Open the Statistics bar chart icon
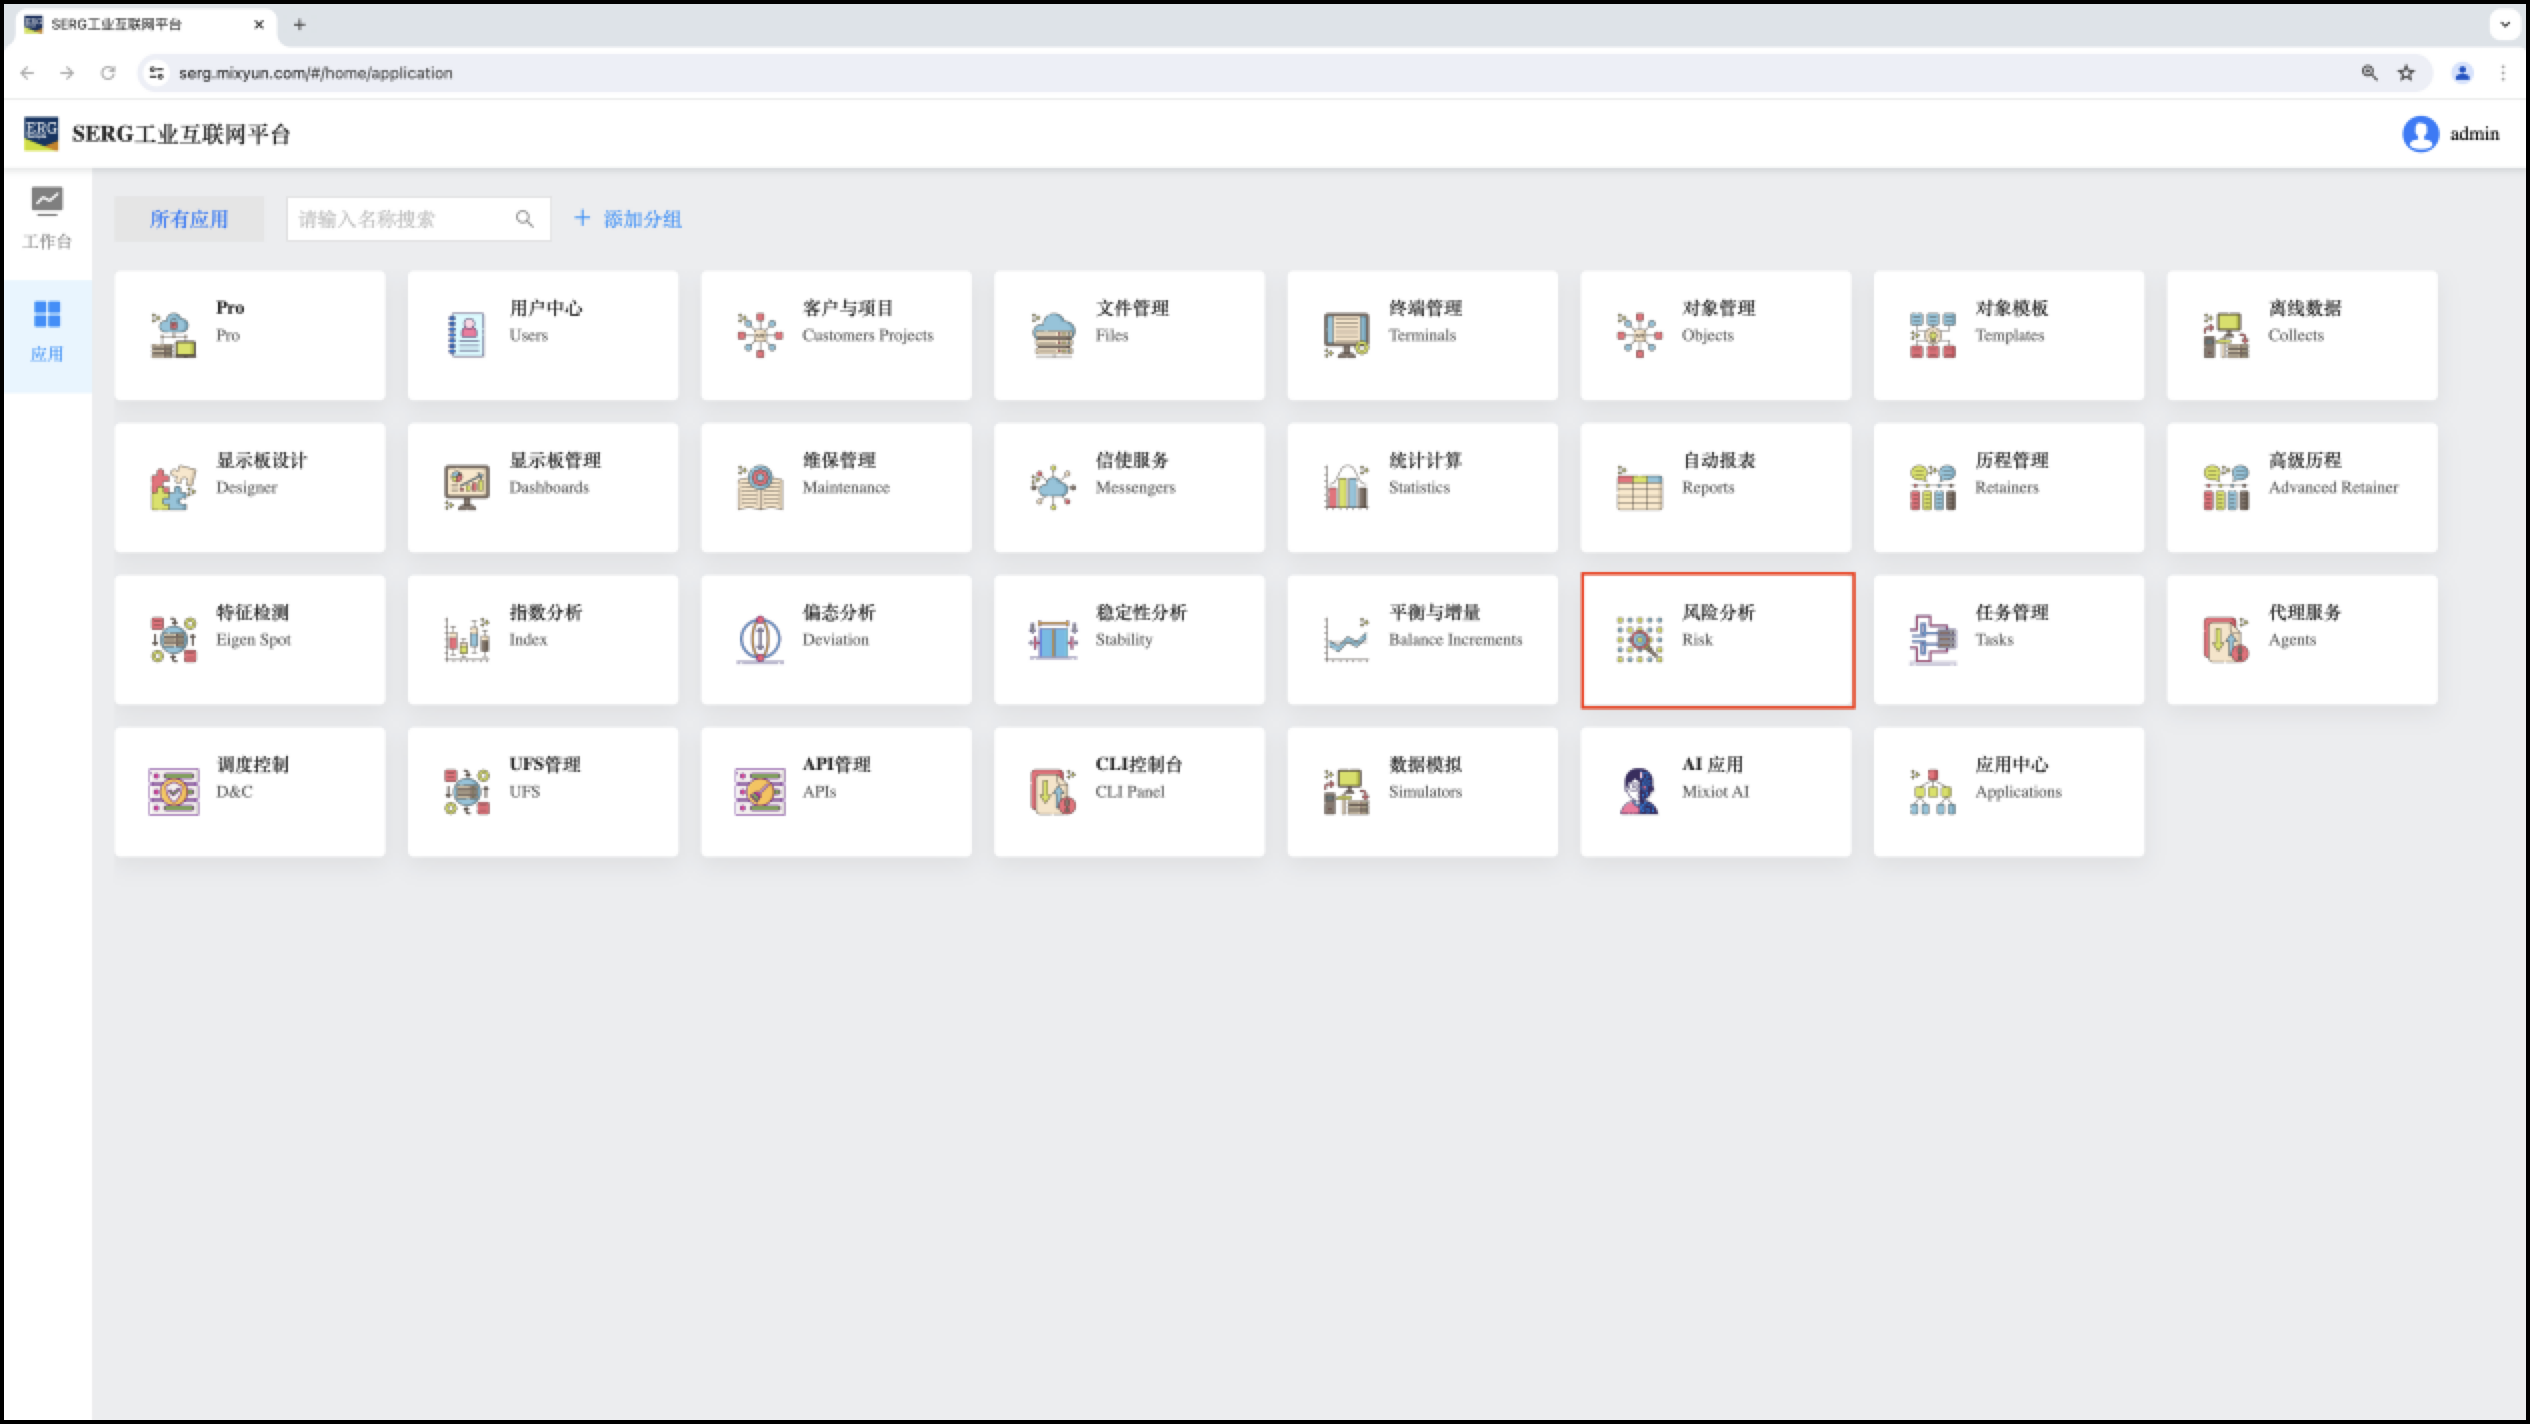This screenshot has height=1424, width=2530. click(1346, 487)
